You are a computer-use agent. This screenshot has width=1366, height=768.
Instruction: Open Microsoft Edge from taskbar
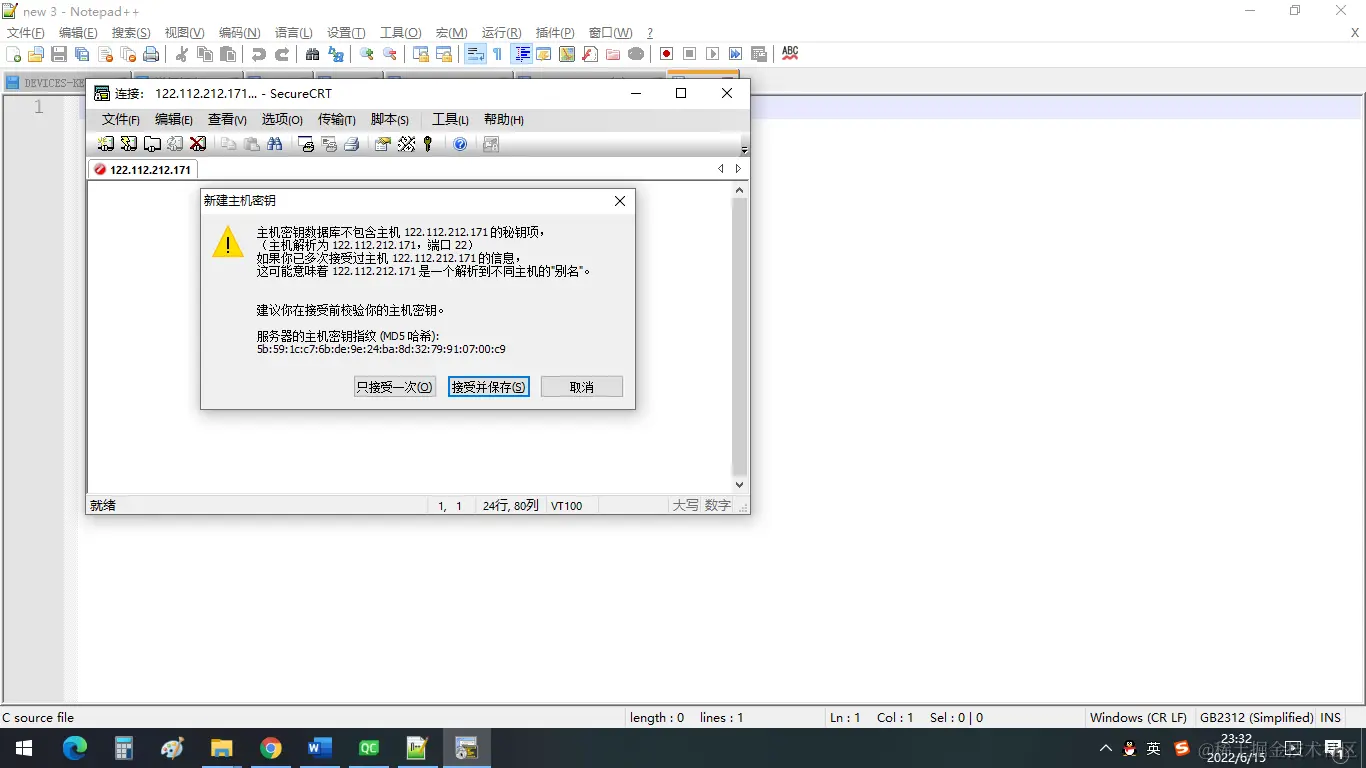pyautogui.click(x=75, y=748)
